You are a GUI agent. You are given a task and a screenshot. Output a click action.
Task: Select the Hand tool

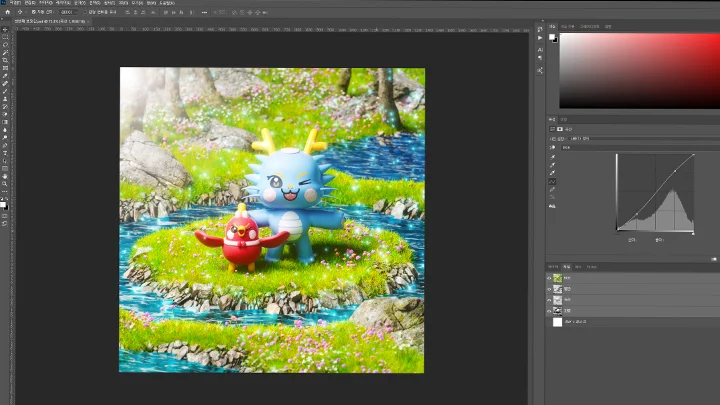click(x=5, y=176)
